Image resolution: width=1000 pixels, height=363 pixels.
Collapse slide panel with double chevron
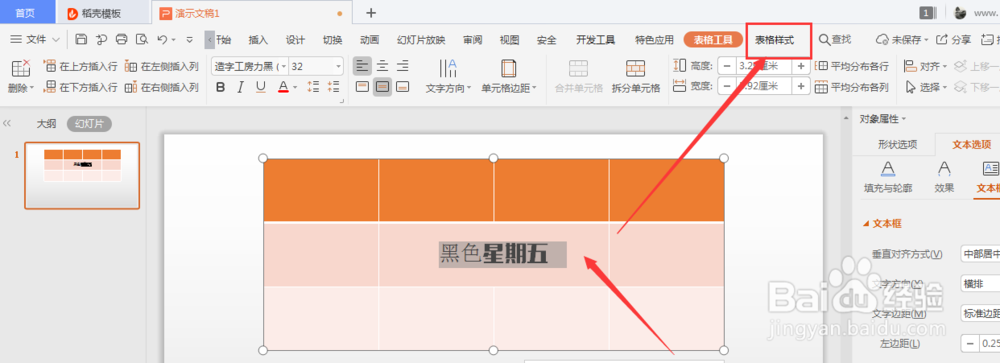tap(8, 124)
